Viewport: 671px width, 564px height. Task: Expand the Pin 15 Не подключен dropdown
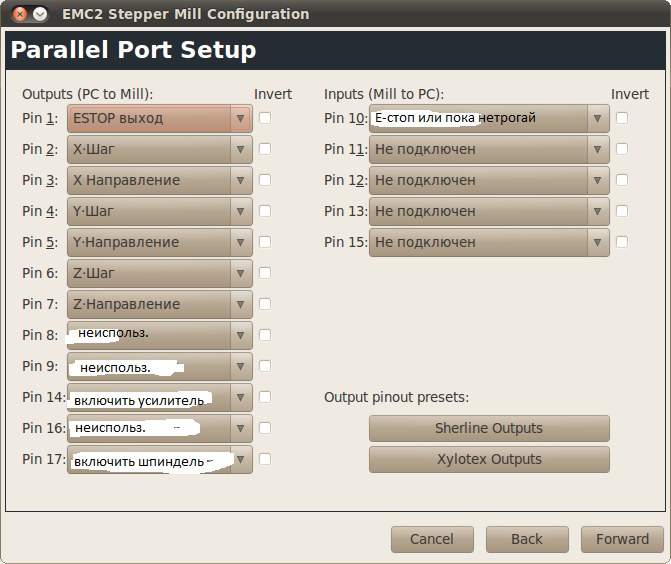(489, 242)
